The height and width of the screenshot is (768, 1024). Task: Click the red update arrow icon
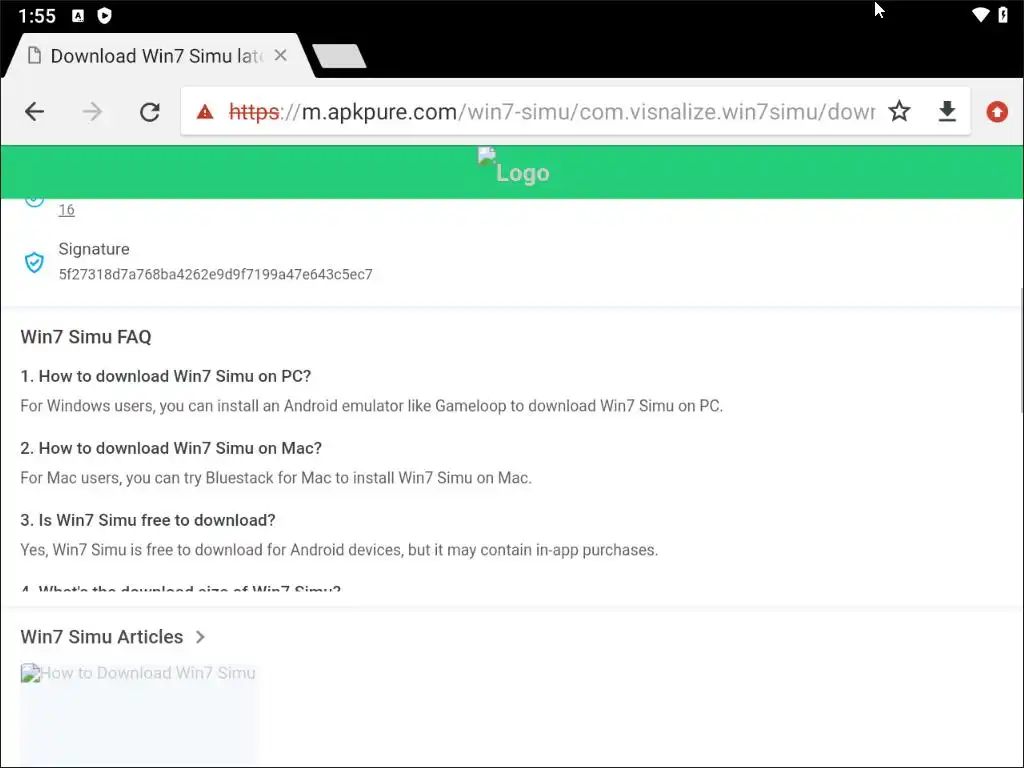[997, 112]
